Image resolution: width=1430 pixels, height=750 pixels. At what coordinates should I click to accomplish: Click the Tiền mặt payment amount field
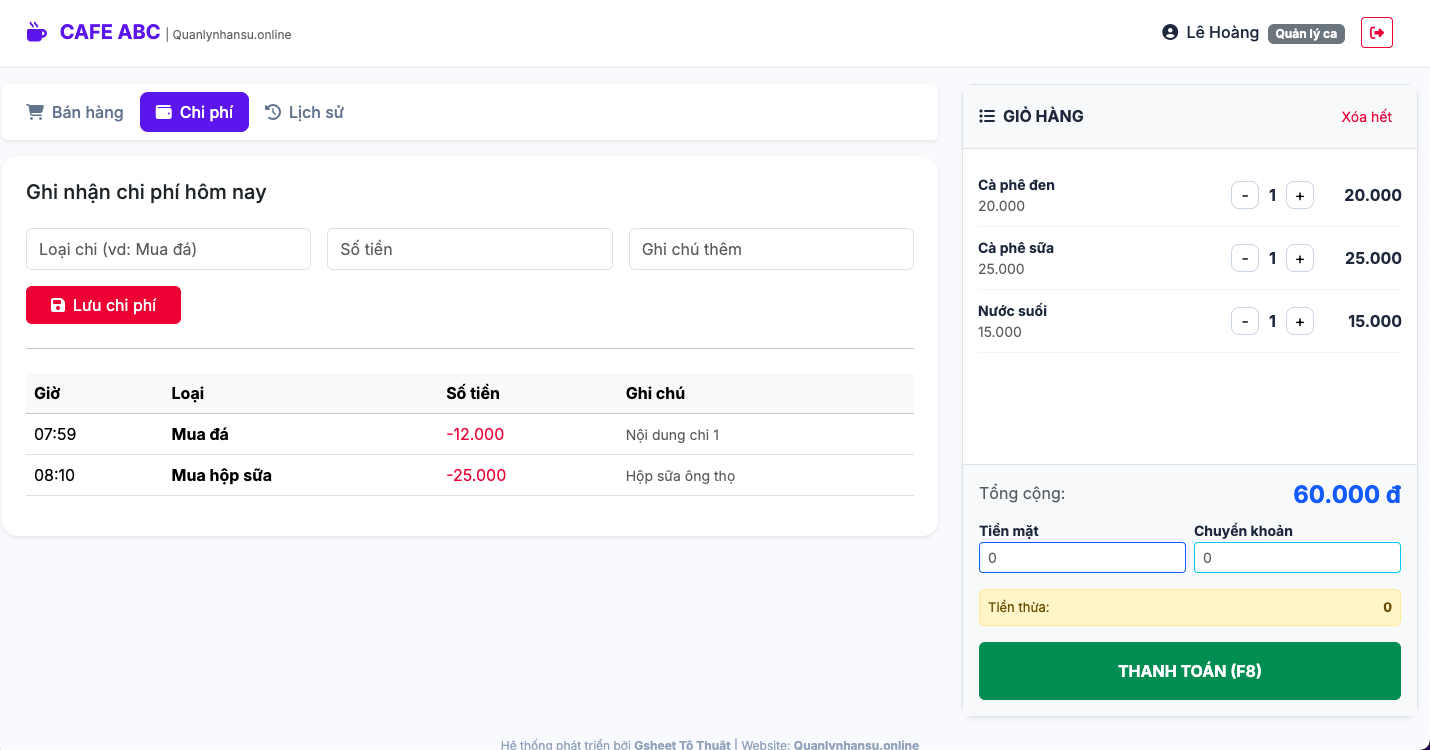coord(1082,557)
